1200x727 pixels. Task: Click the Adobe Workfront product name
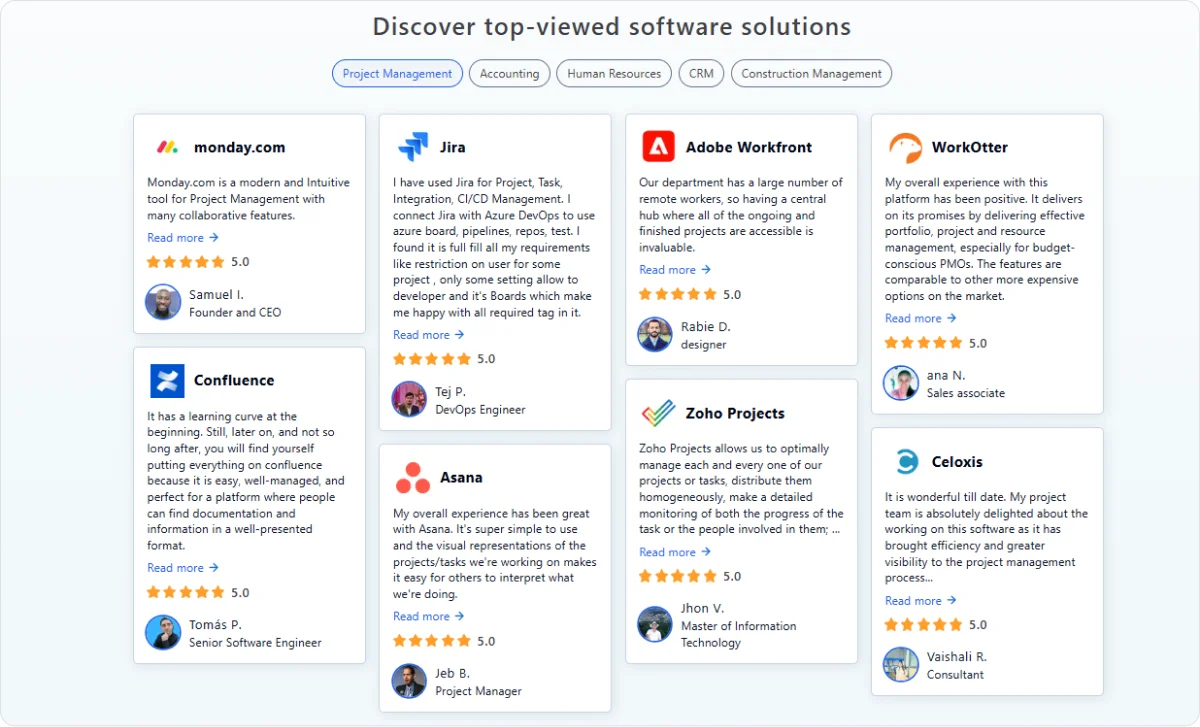749,147
